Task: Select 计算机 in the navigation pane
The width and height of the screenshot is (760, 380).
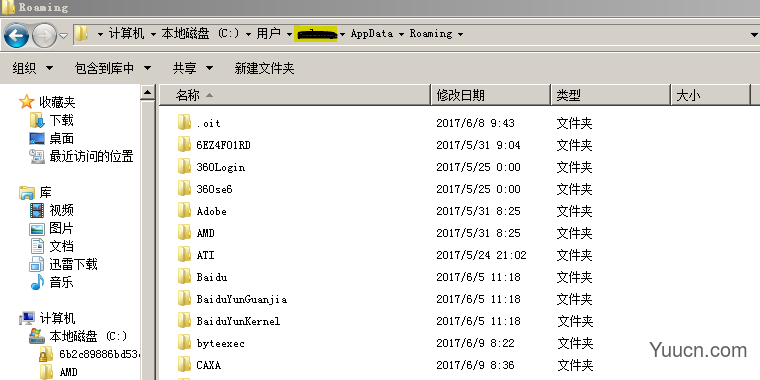Action: point(57,318)
